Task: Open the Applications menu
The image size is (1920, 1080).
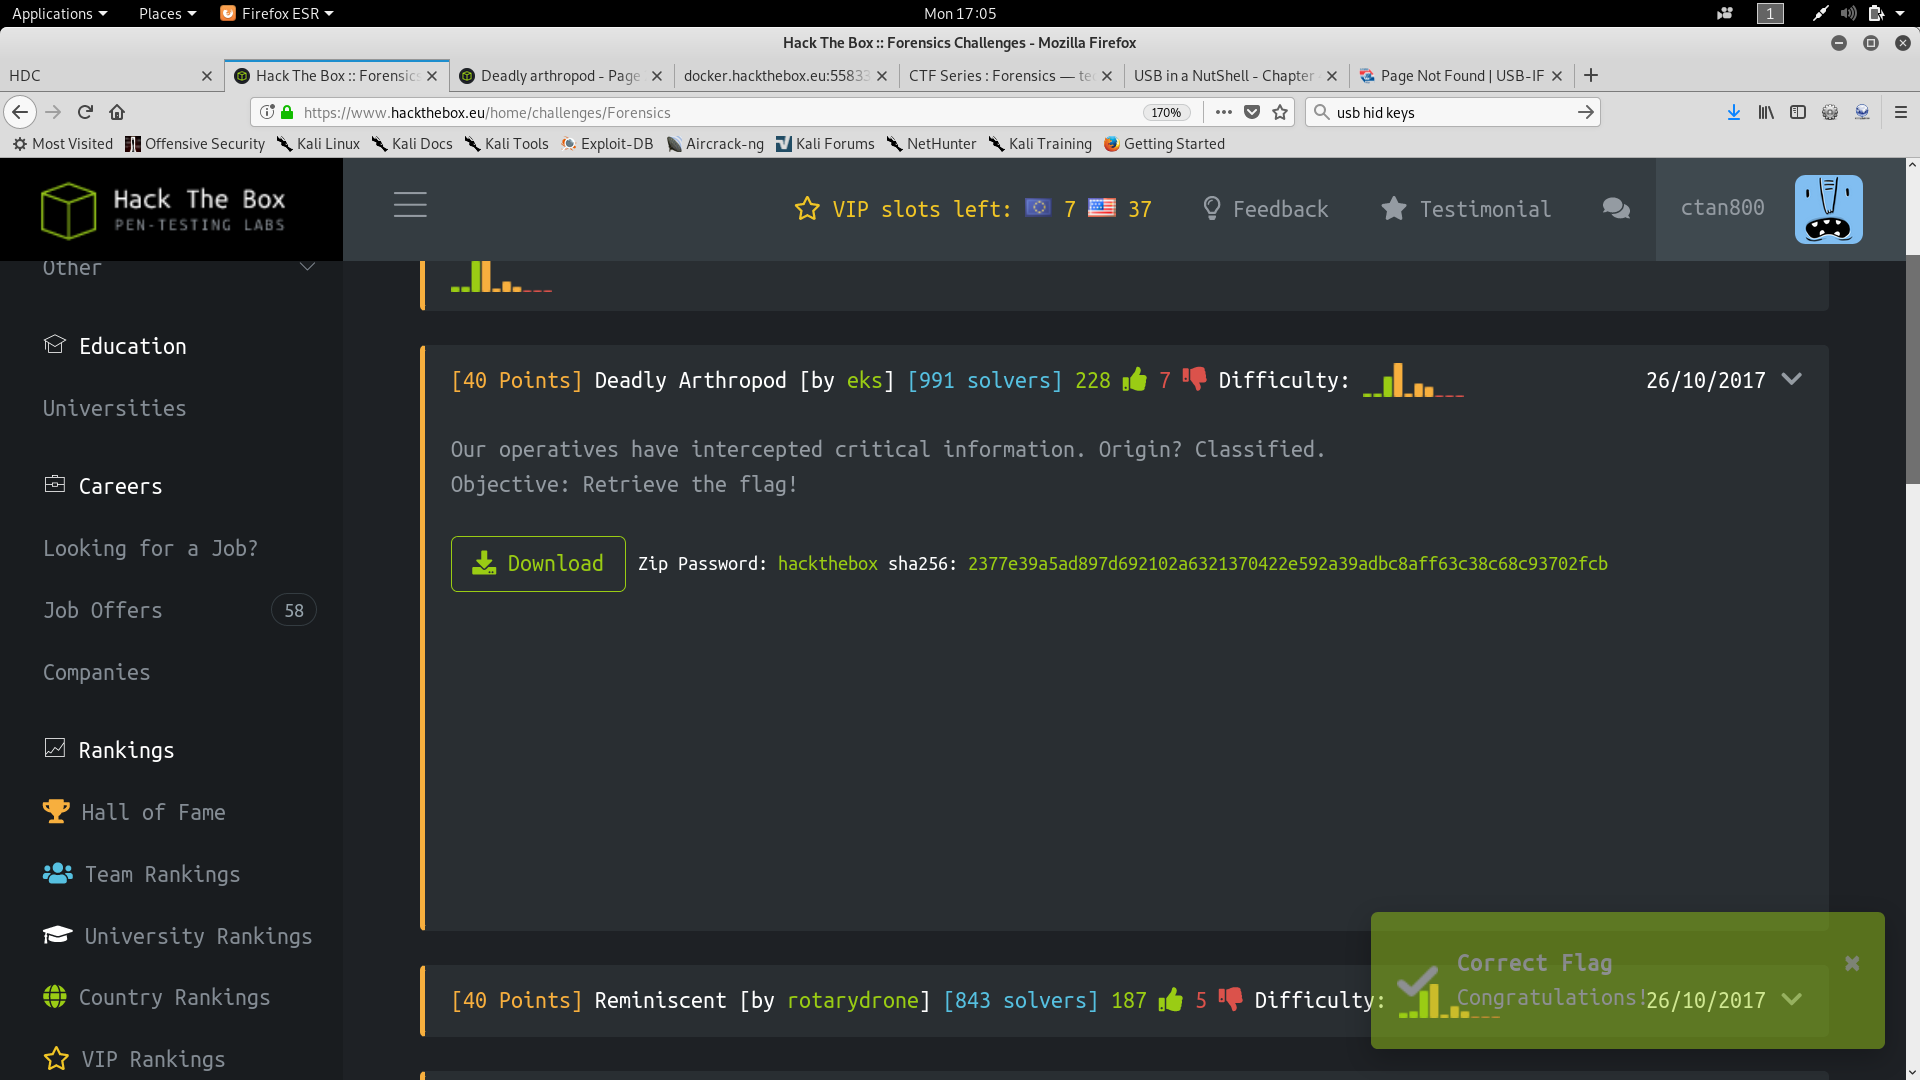Action: point(59,13)
